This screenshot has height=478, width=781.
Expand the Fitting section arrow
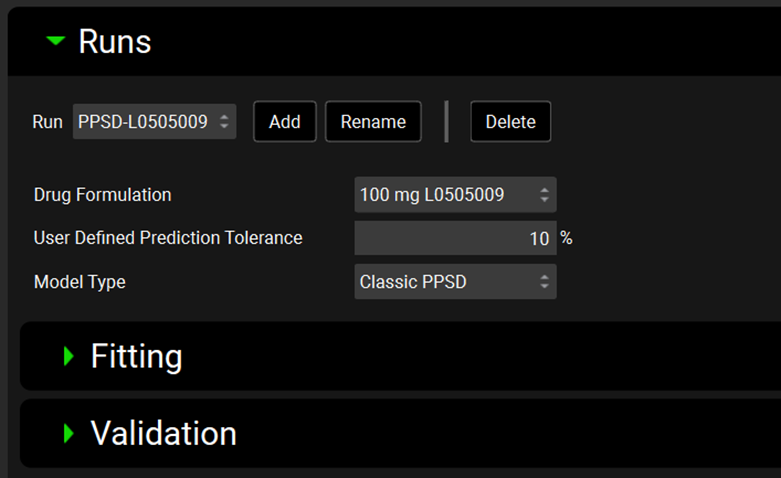point(69,356)
